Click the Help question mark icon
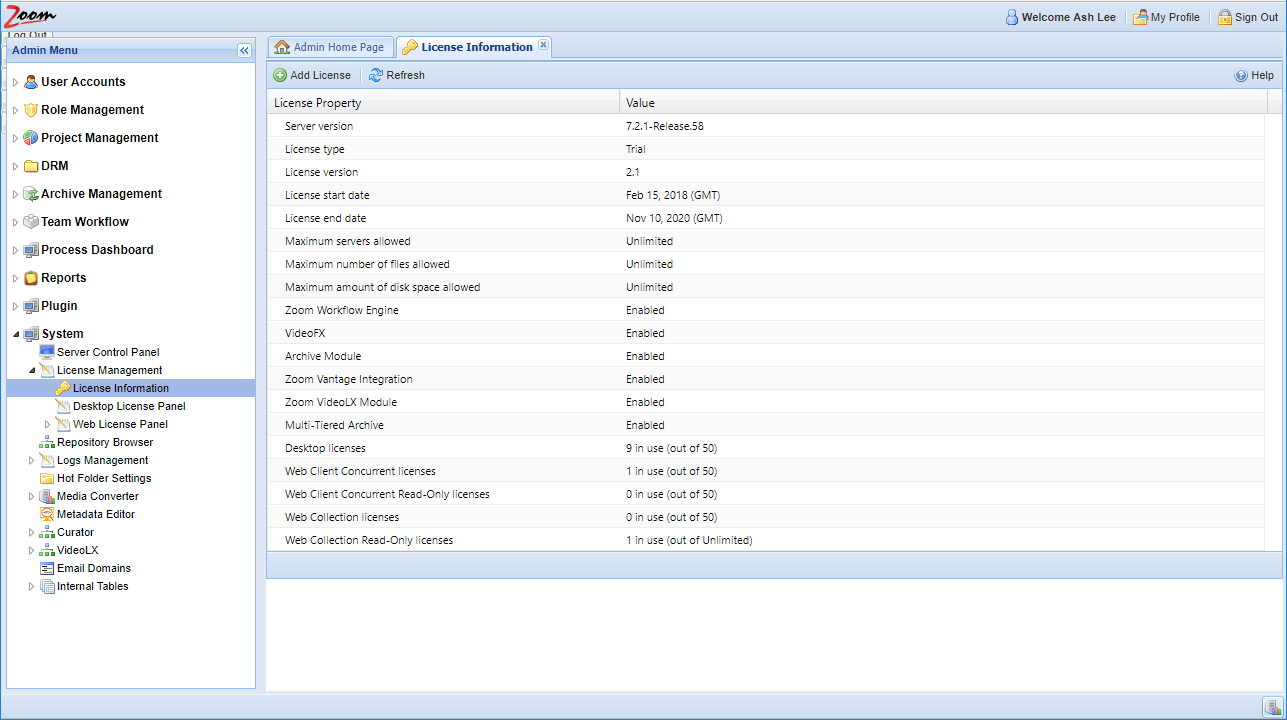 tap(1241, 75)
